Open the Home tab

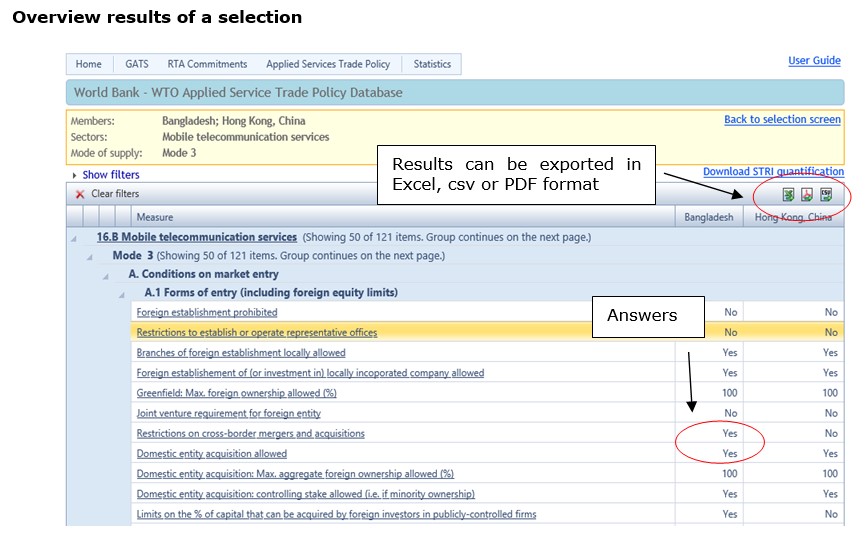(89, 64)
